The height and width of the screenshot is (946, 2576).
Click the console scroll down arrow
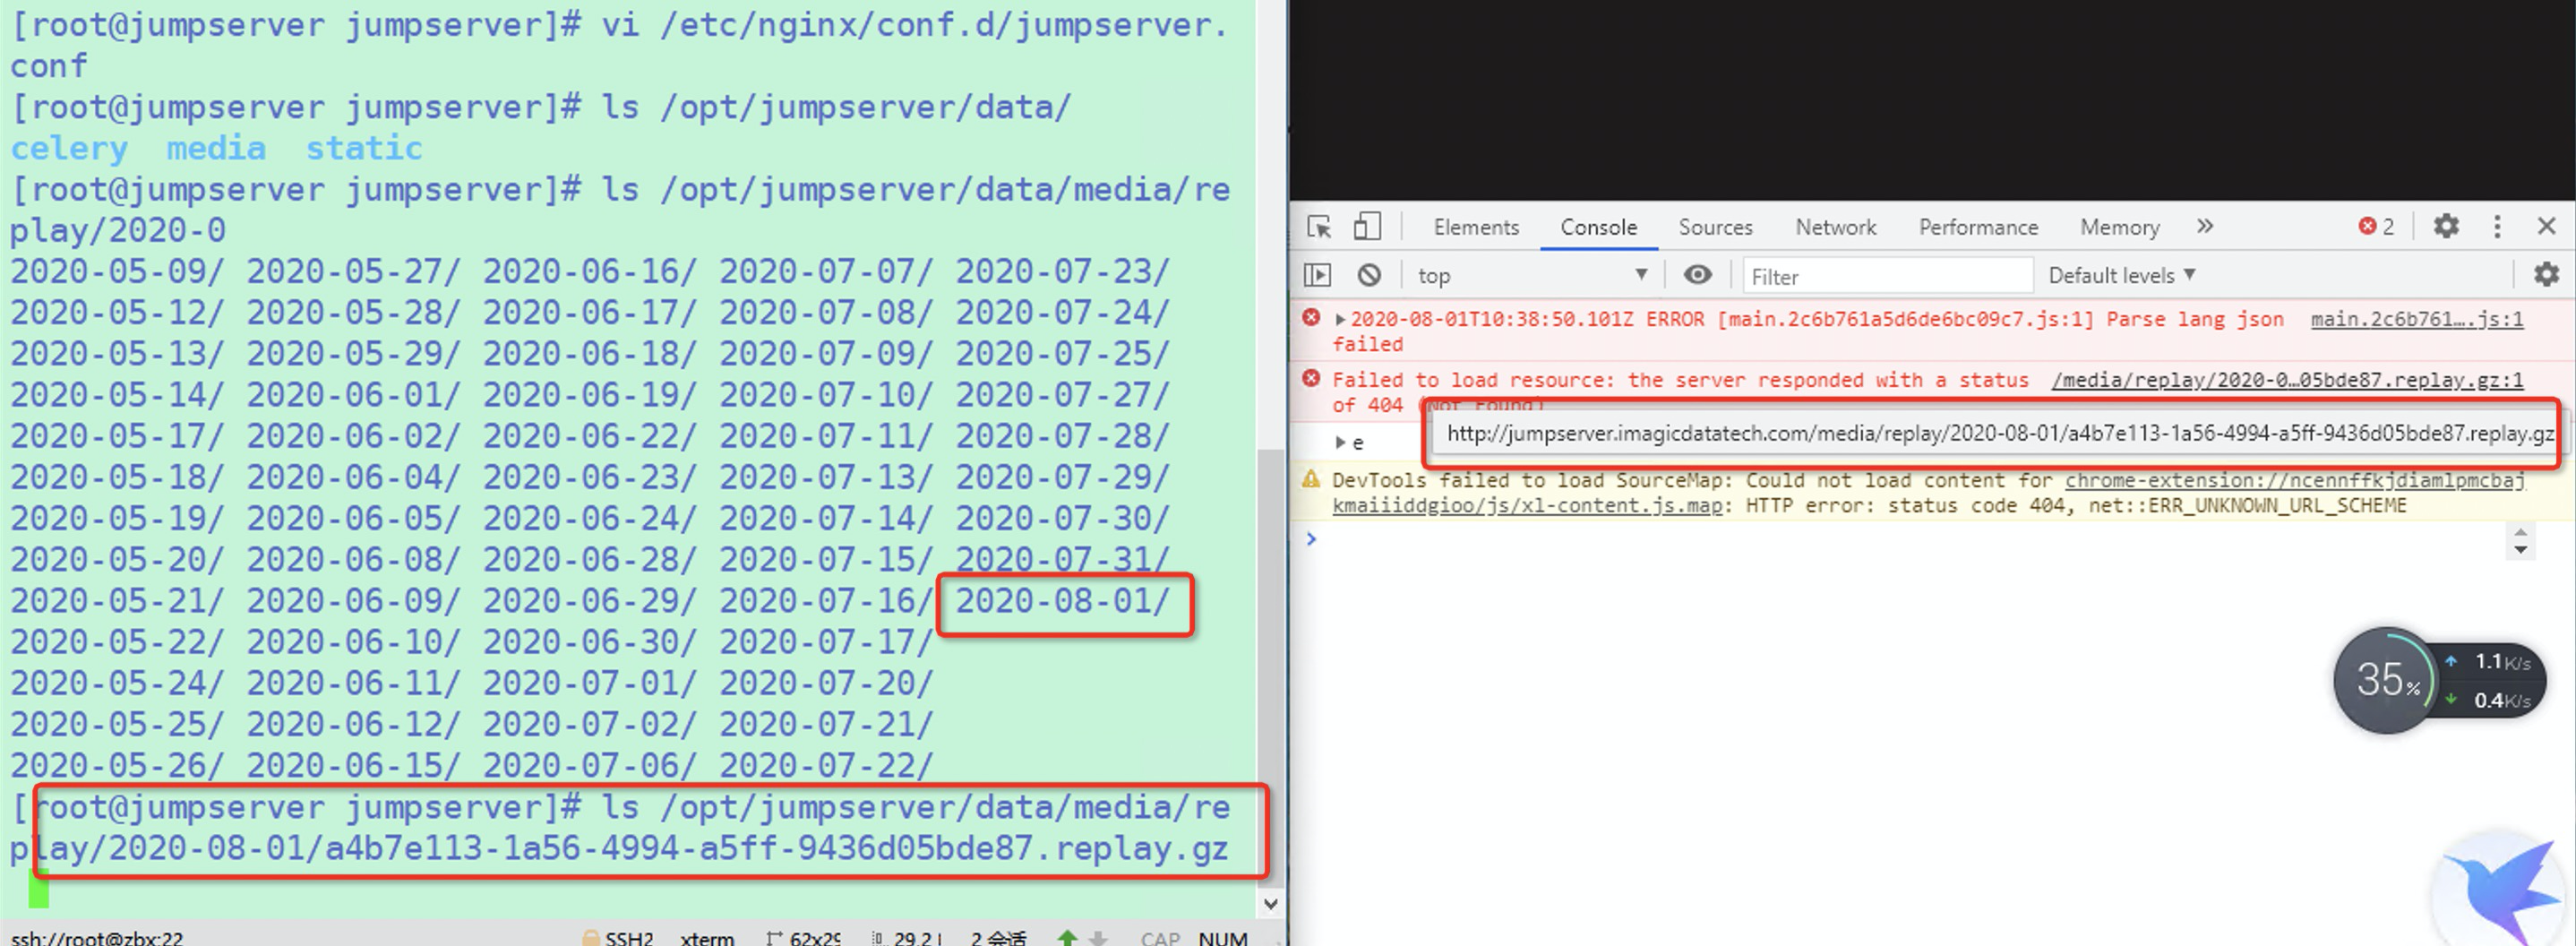[2520, 549]
